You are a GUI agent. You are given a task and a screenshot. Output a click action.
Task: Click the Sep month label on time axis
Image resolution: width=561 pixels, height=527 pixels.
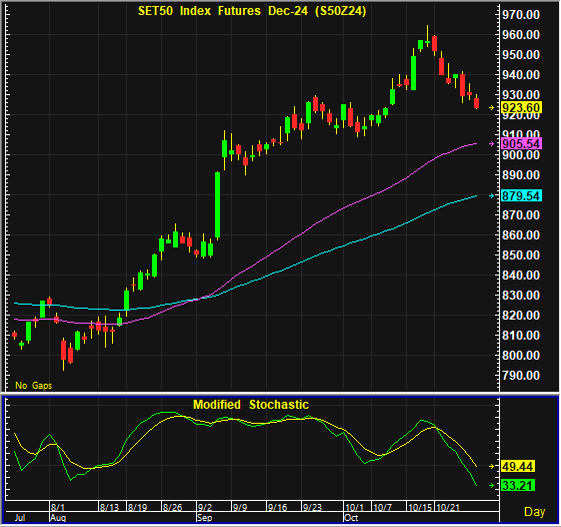[x=205, y=518]
